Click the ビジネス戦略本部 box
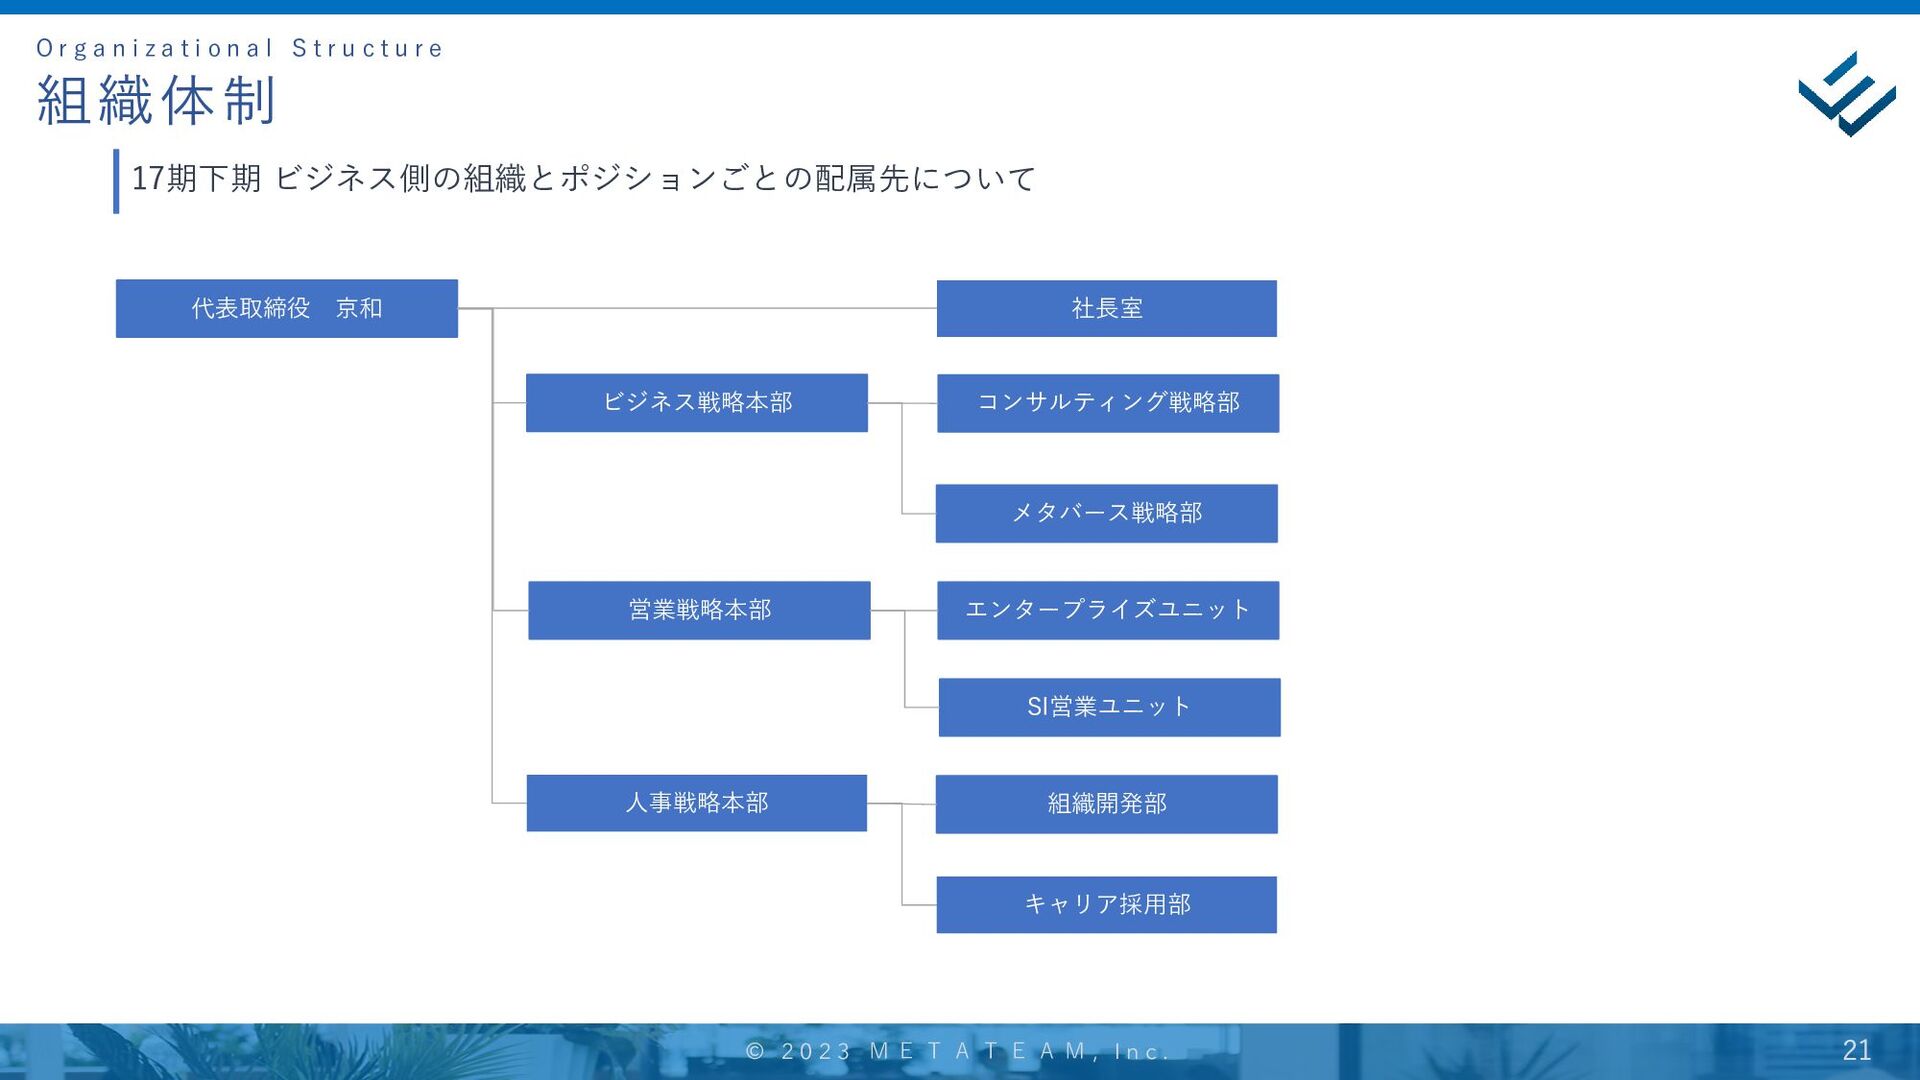1920x1080 pixels. point(697,403)
